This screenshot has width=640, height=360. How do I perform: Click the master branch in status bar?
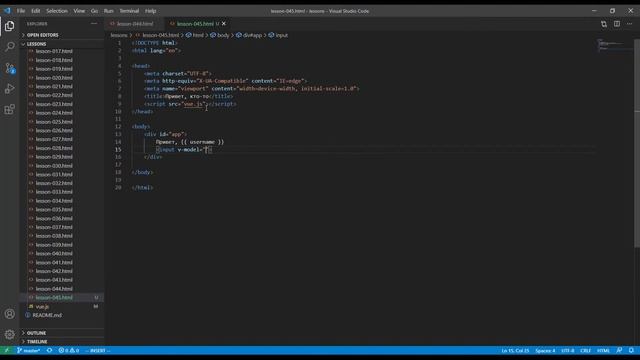[x=29, y=351]
